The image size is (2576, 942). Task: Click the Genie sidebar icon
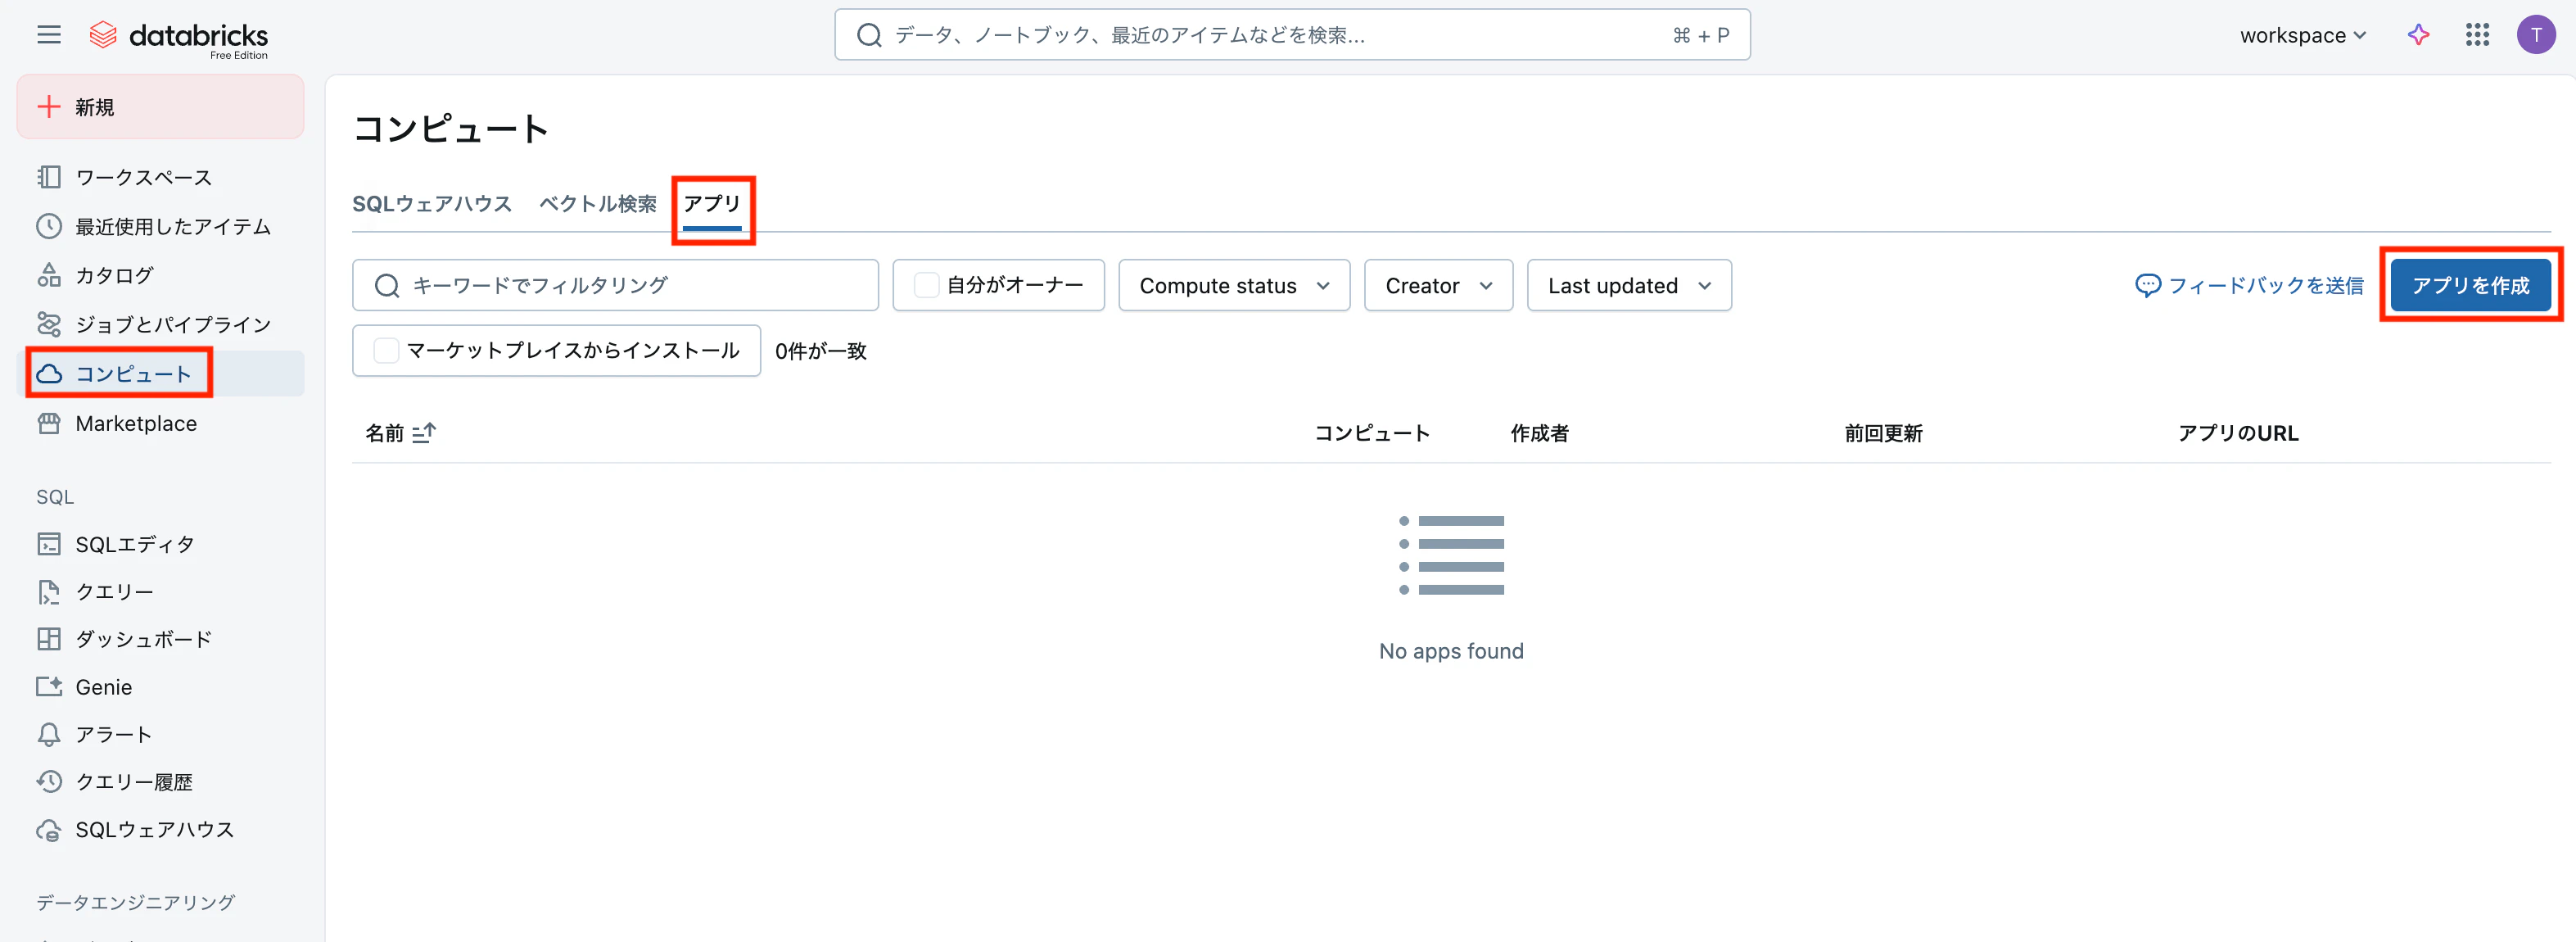pos(49,687)
